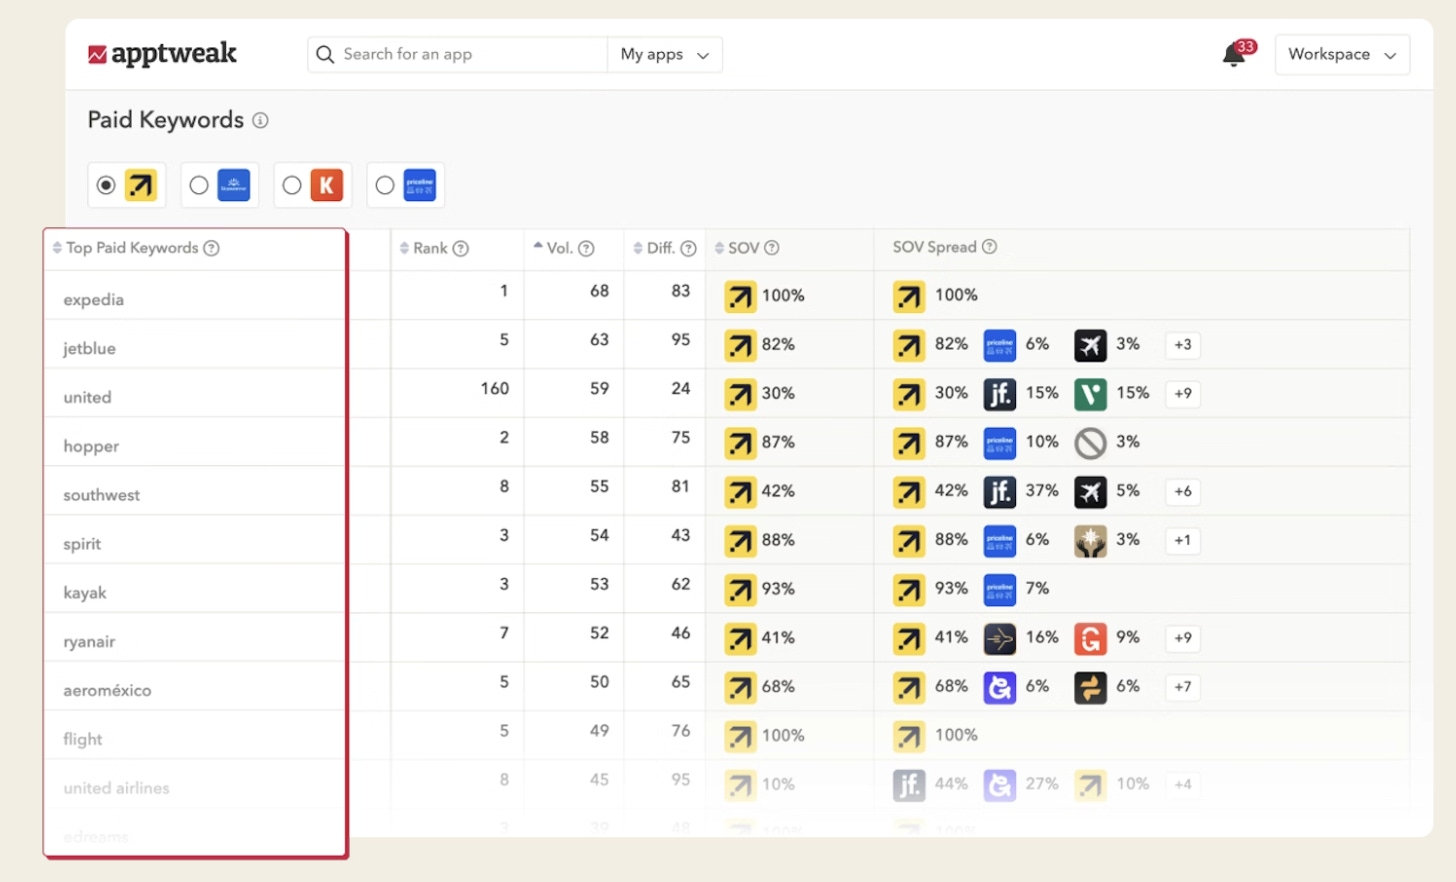Select the priceline app radio button
Screen dimensions: 1456x882
coord(385,185)
